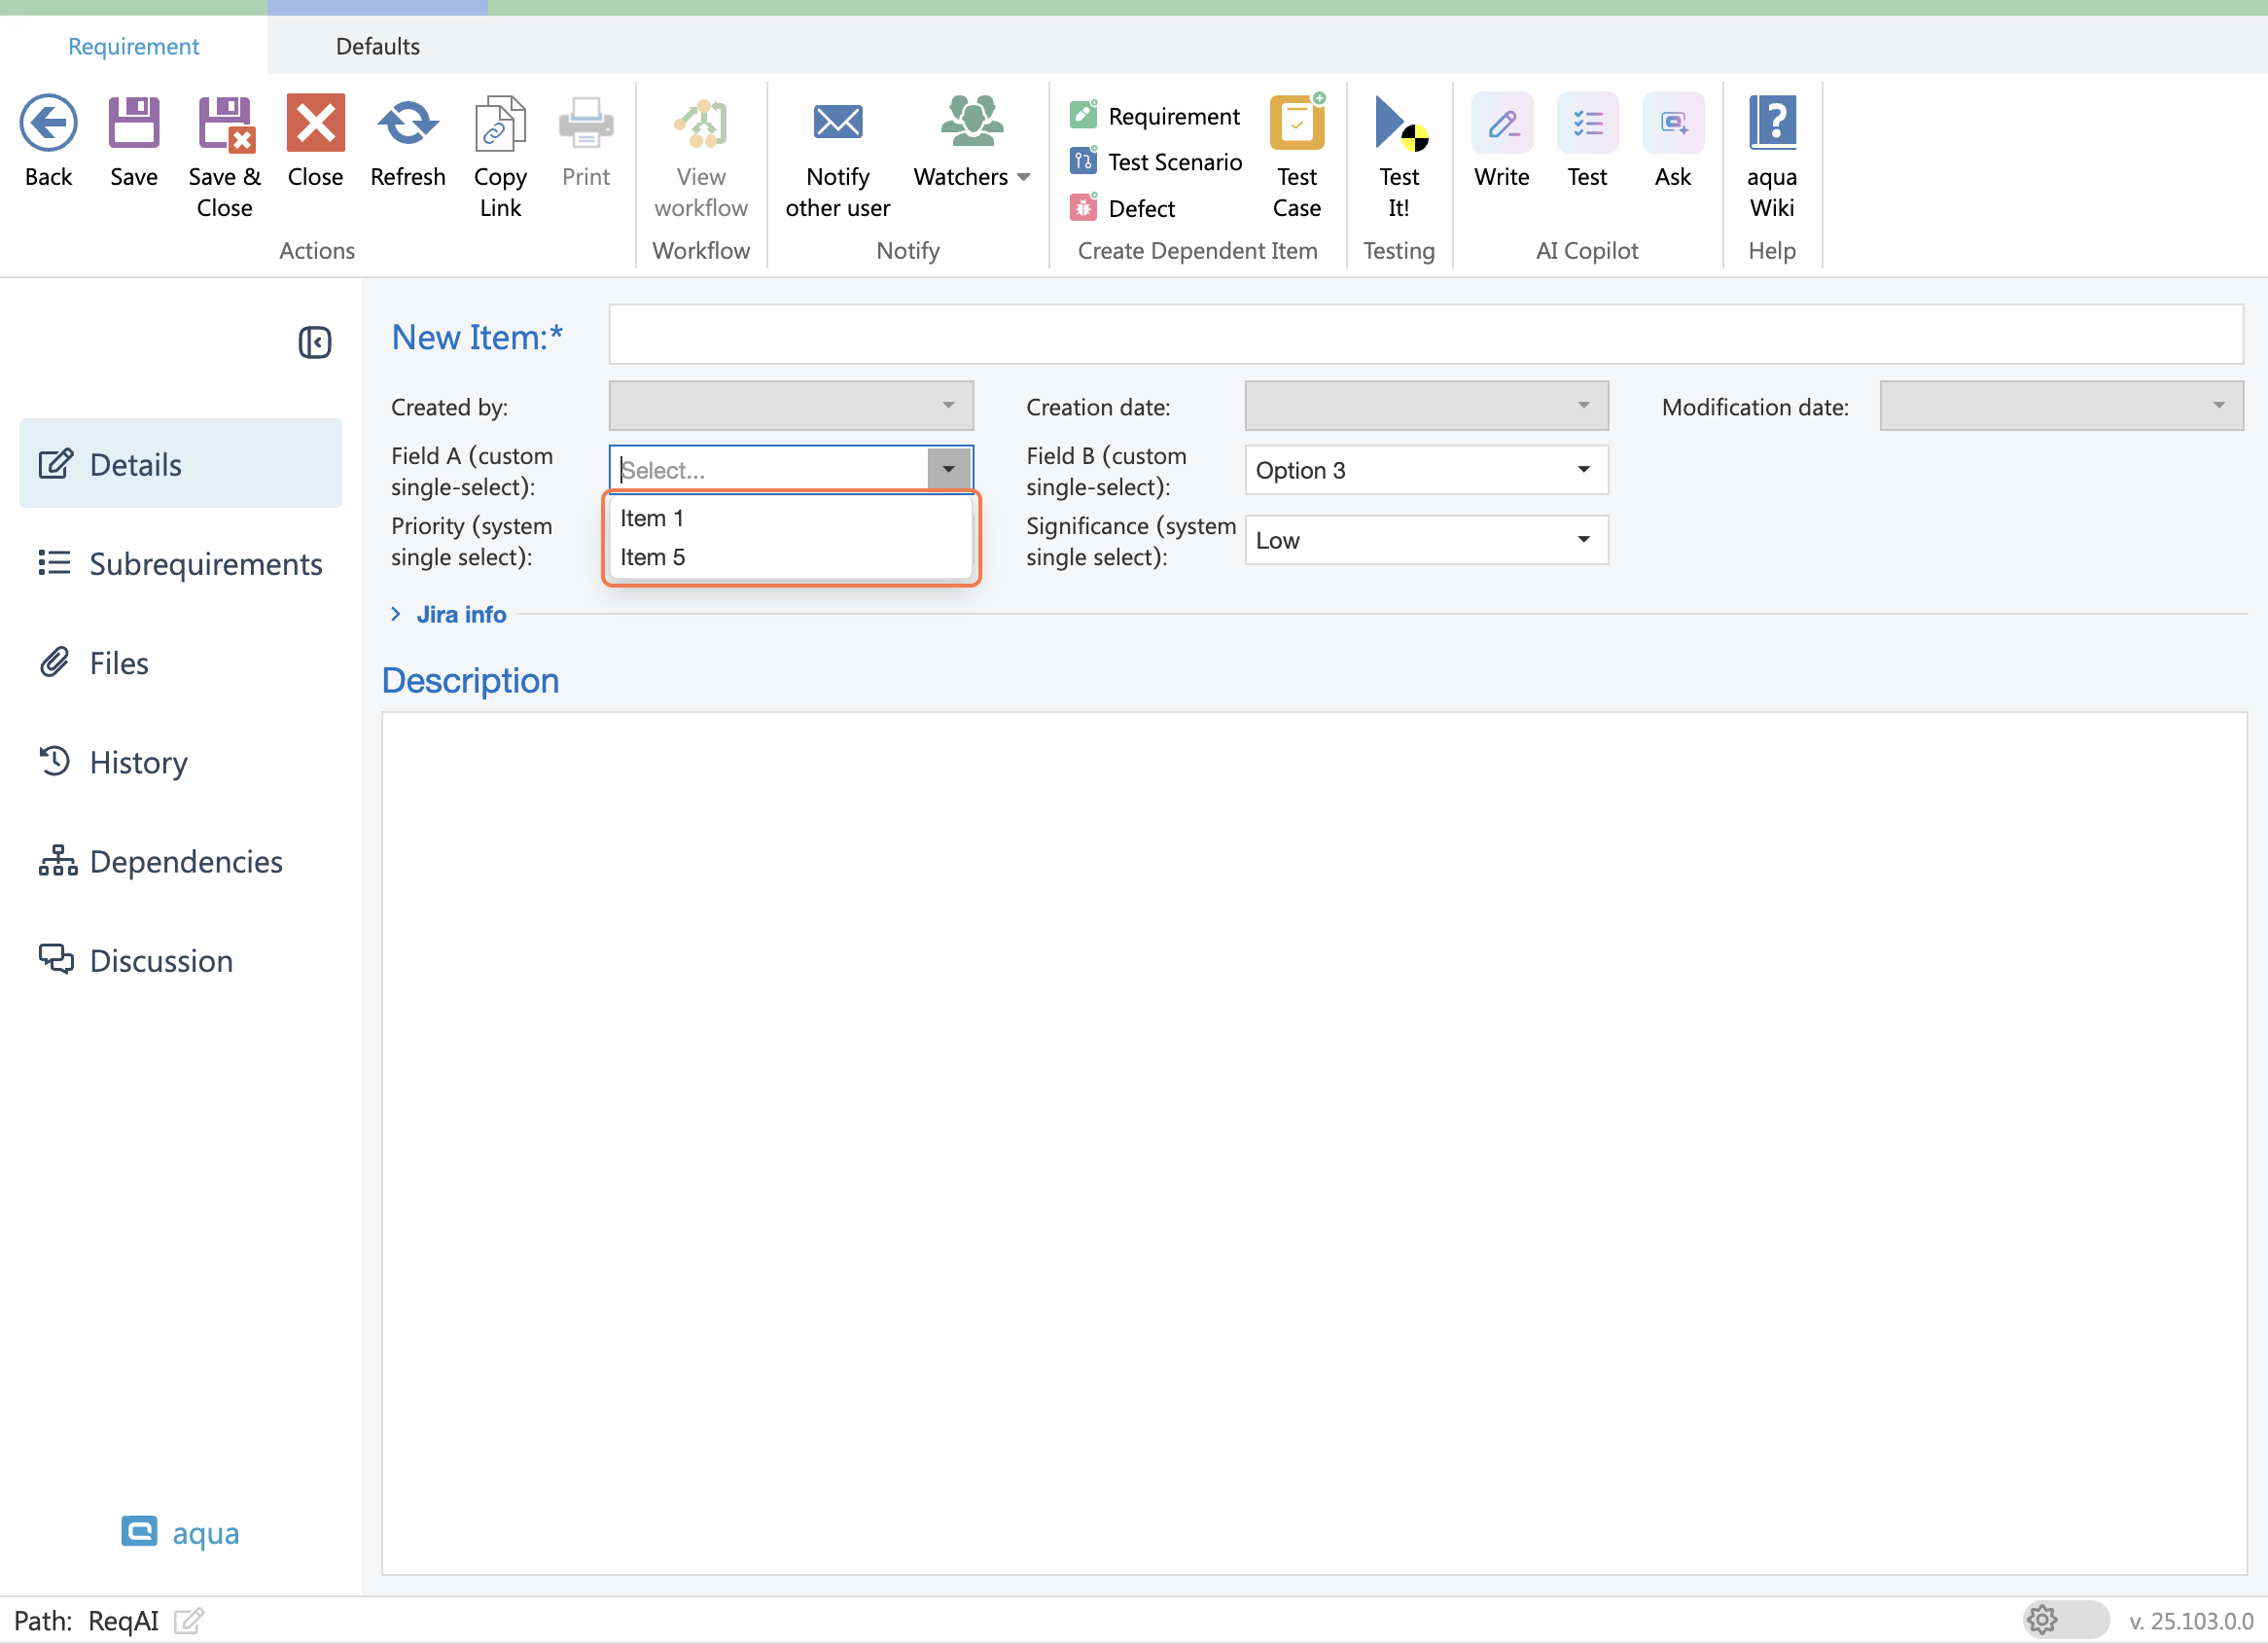This screenshot has width=2268, height=1644.
Task: Open Significance dropdown showing Low
Action: coord(1583,540)
